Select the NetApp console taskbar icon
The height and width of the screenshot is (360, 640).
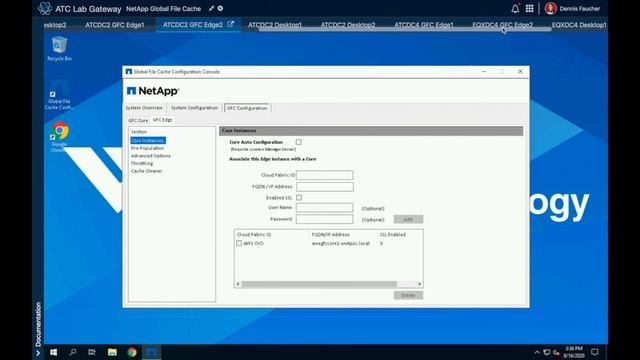[x=151, y=352]
